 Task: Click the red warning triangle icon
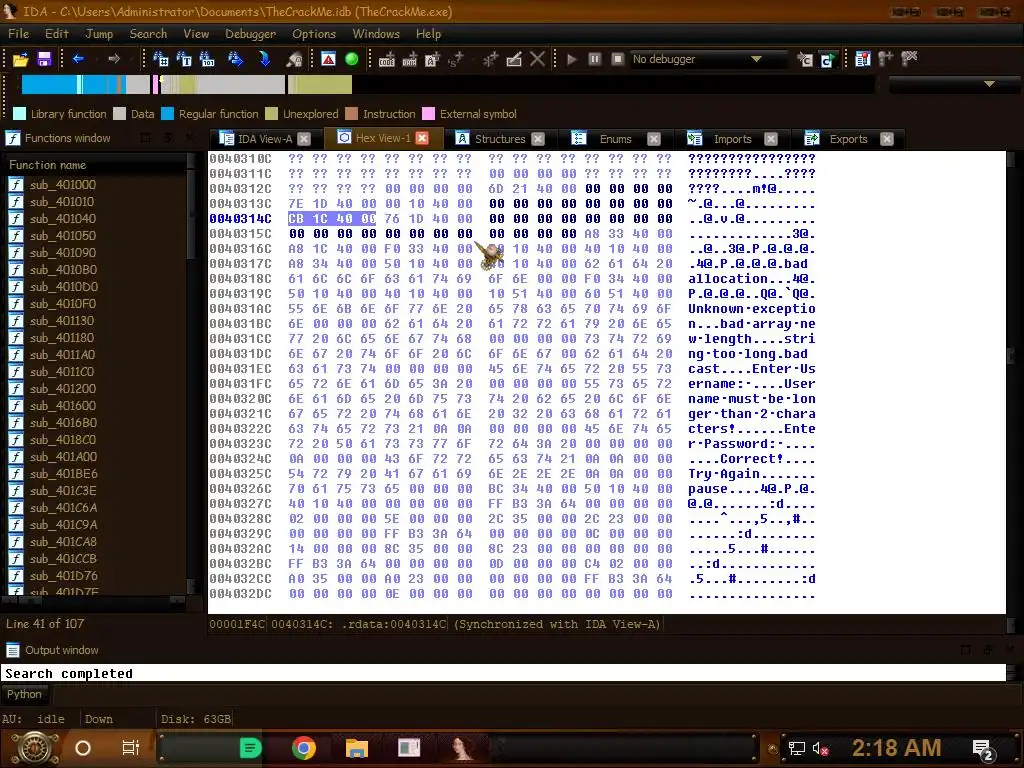click(328, 59)
